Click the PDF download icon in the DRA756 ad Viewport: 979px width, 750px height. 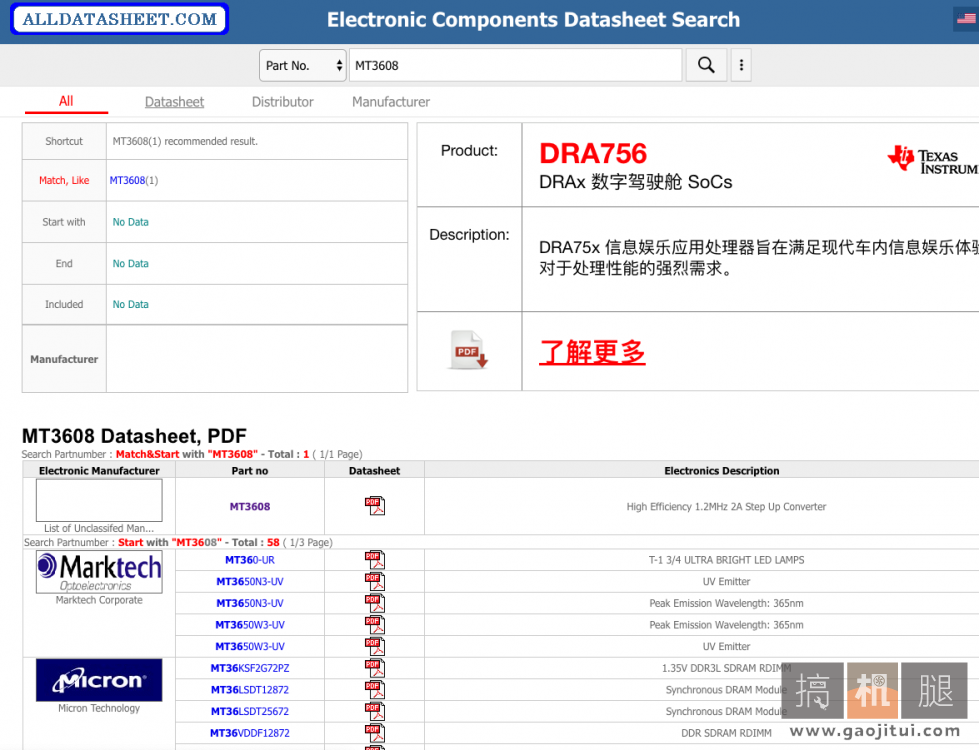[468, 350]
